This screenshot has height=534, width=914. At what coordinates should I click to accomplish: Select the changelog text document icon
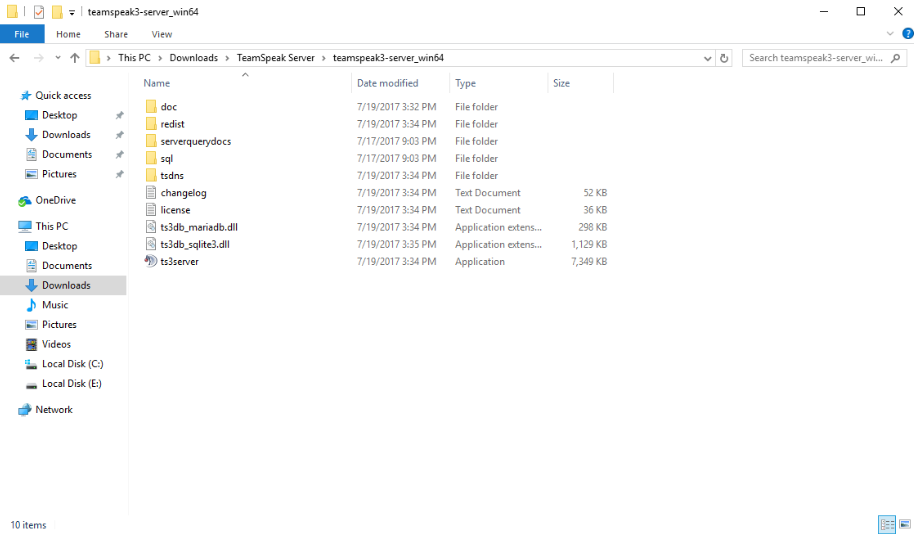[151, 192]
